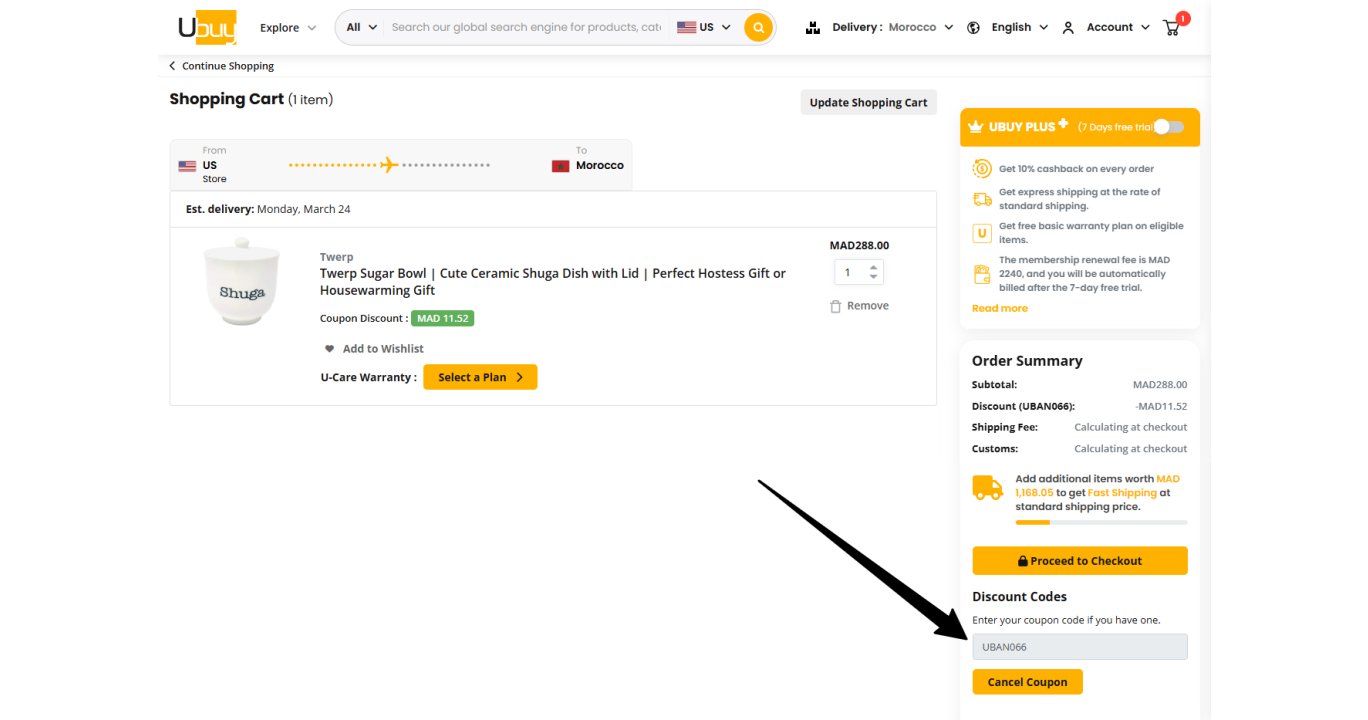Click Update Shopping Cart button

coord(868,103)
